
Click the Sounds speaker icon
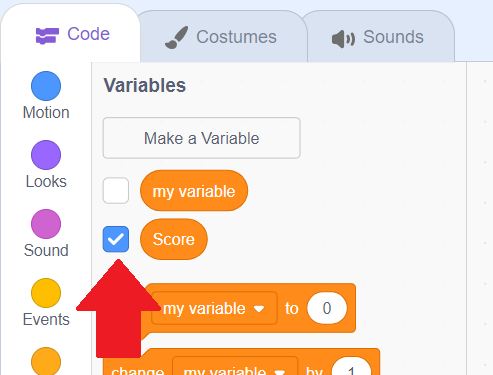pos(343,39)
